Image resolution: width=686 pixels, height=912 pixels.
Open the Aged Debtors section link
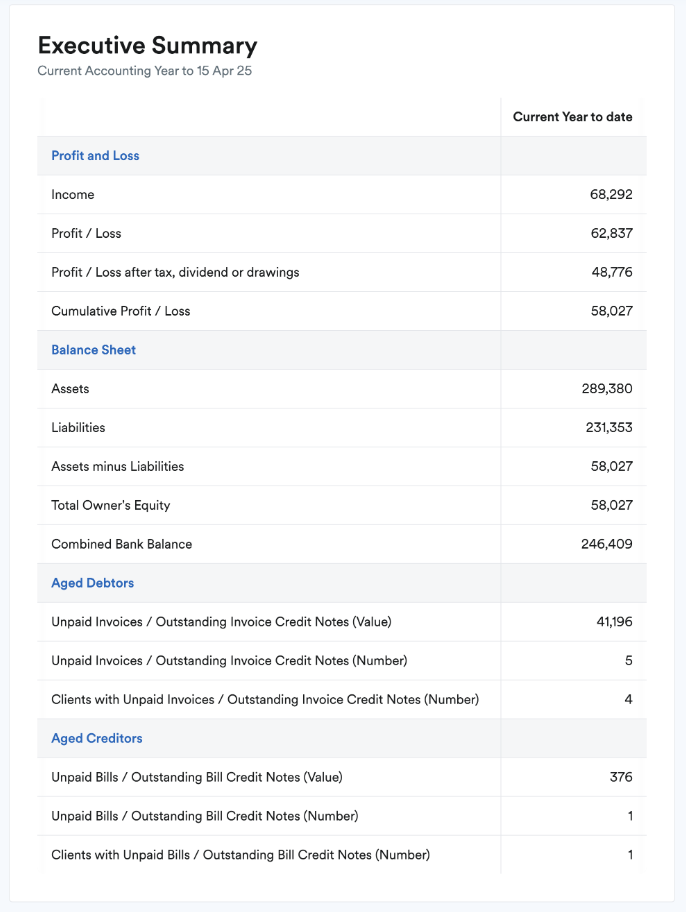93,583
